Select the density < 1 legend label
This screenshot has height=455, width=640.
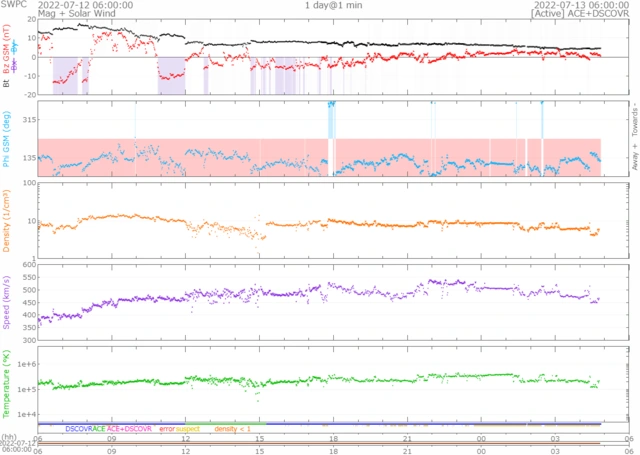click(233, 429)
